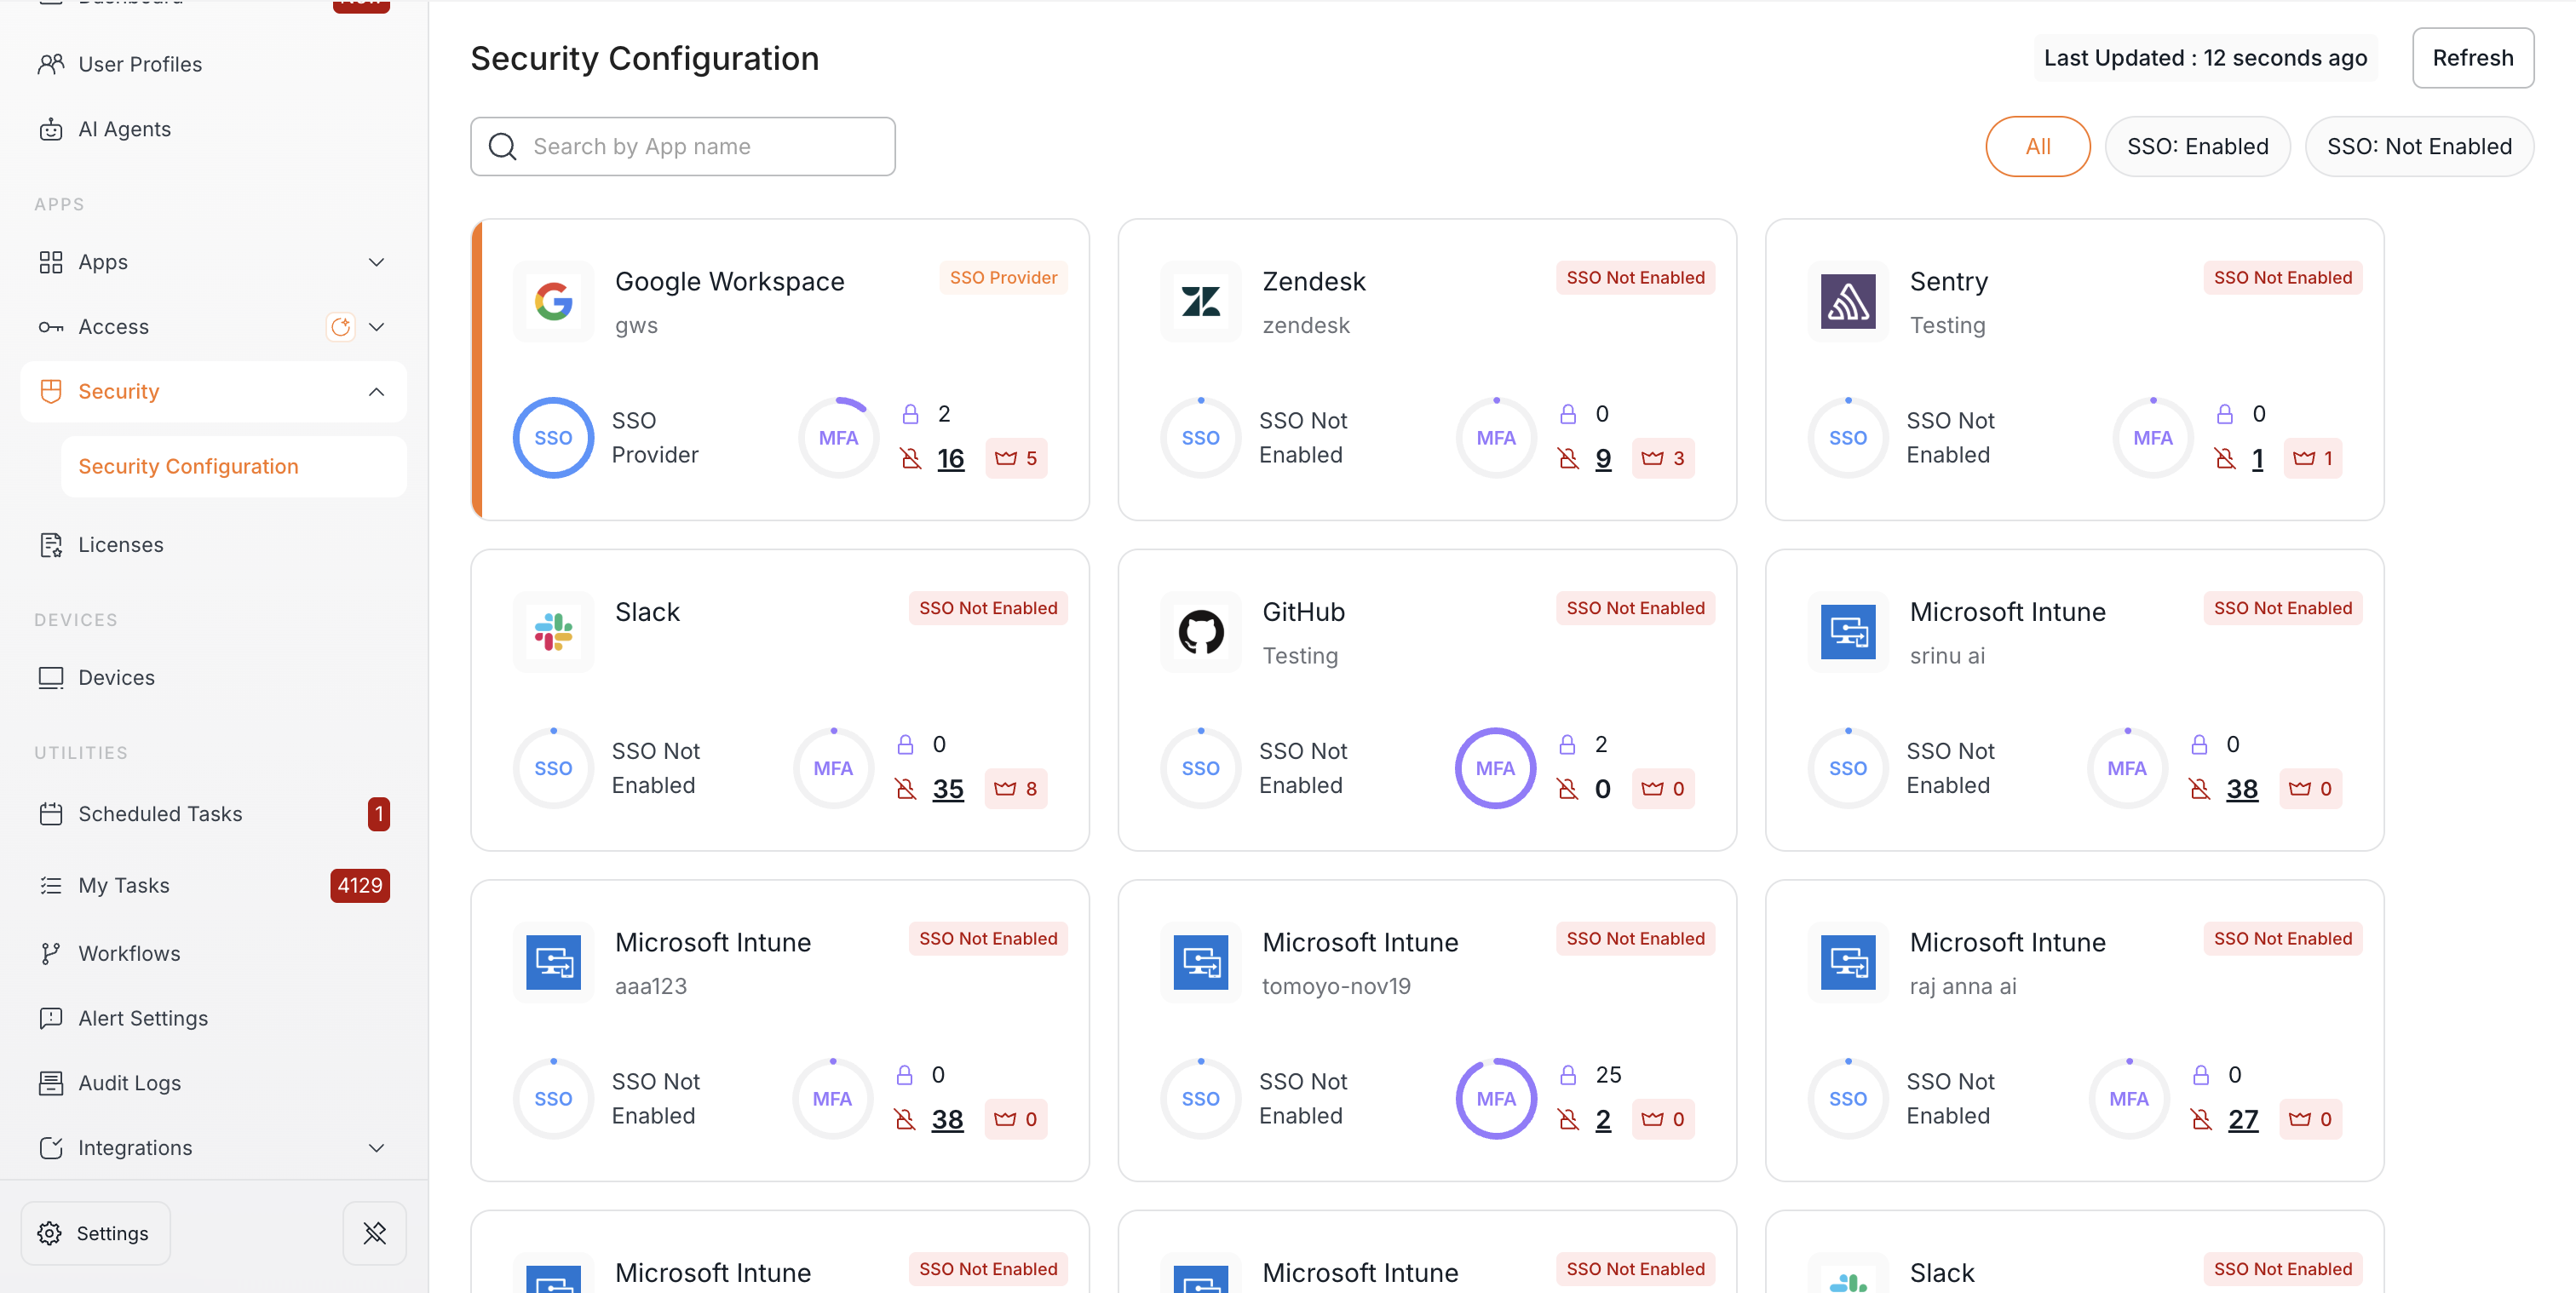Image resolution: width=2576 pixels, height=1293 pixels.
Task: Click the Zendesk SSO ring
Action: (x=1200, y=438)
